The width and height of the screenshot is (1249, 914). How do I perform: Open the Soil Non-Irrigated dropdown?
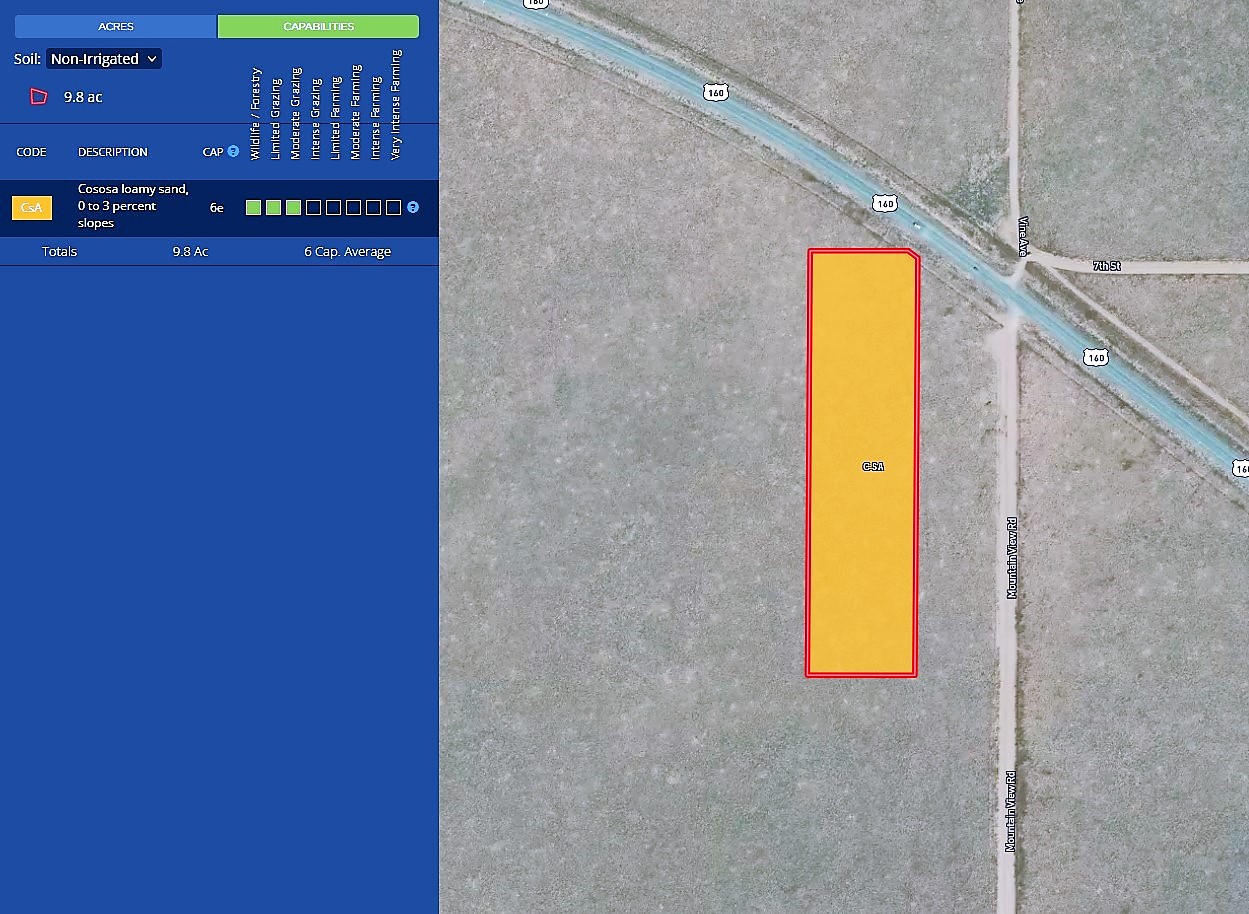[104, 59]
